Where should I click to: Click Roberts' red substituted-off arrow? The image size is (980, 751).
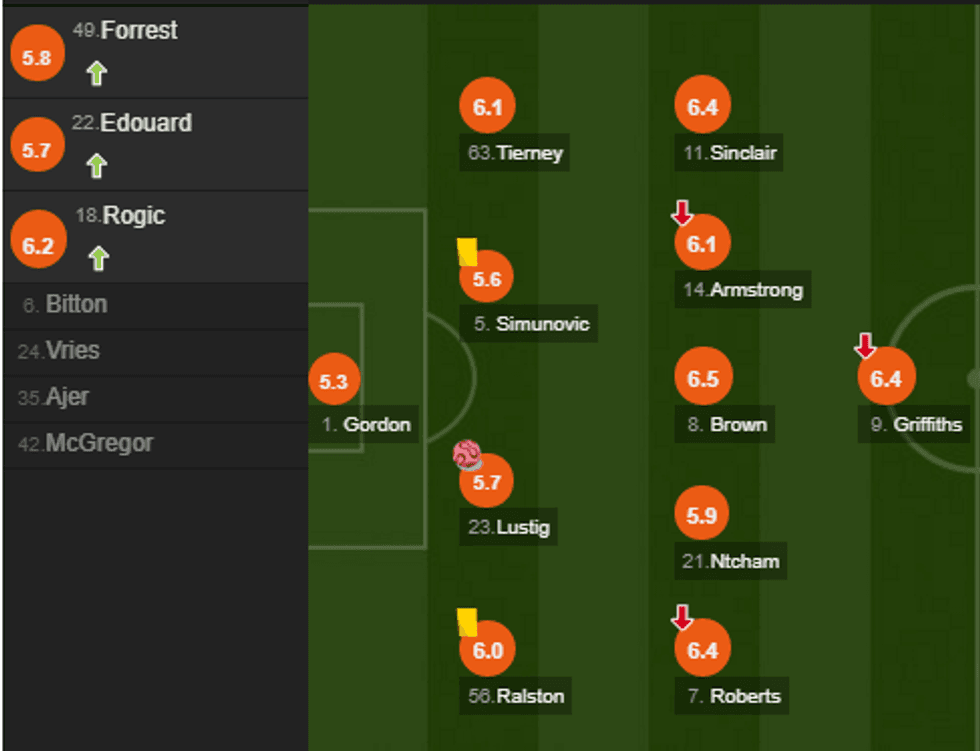pyautogui.click(x=682, y=618)
